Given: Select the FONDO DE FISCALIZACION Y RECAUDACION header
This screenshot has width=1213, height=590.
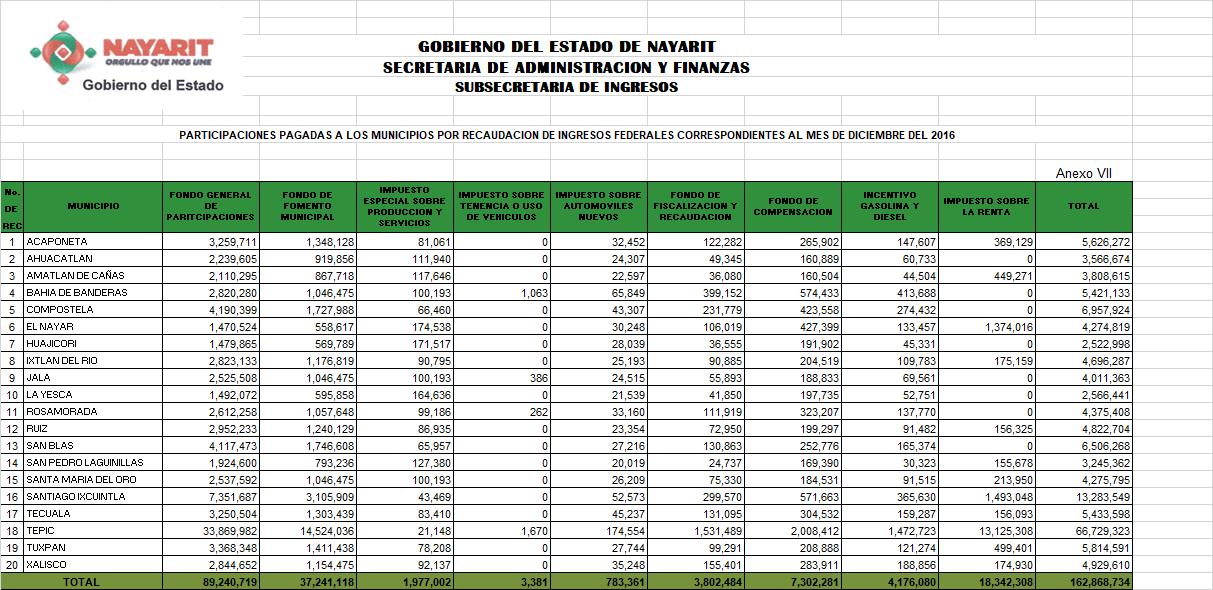Looking at the screenshot, I should point(696,206).
